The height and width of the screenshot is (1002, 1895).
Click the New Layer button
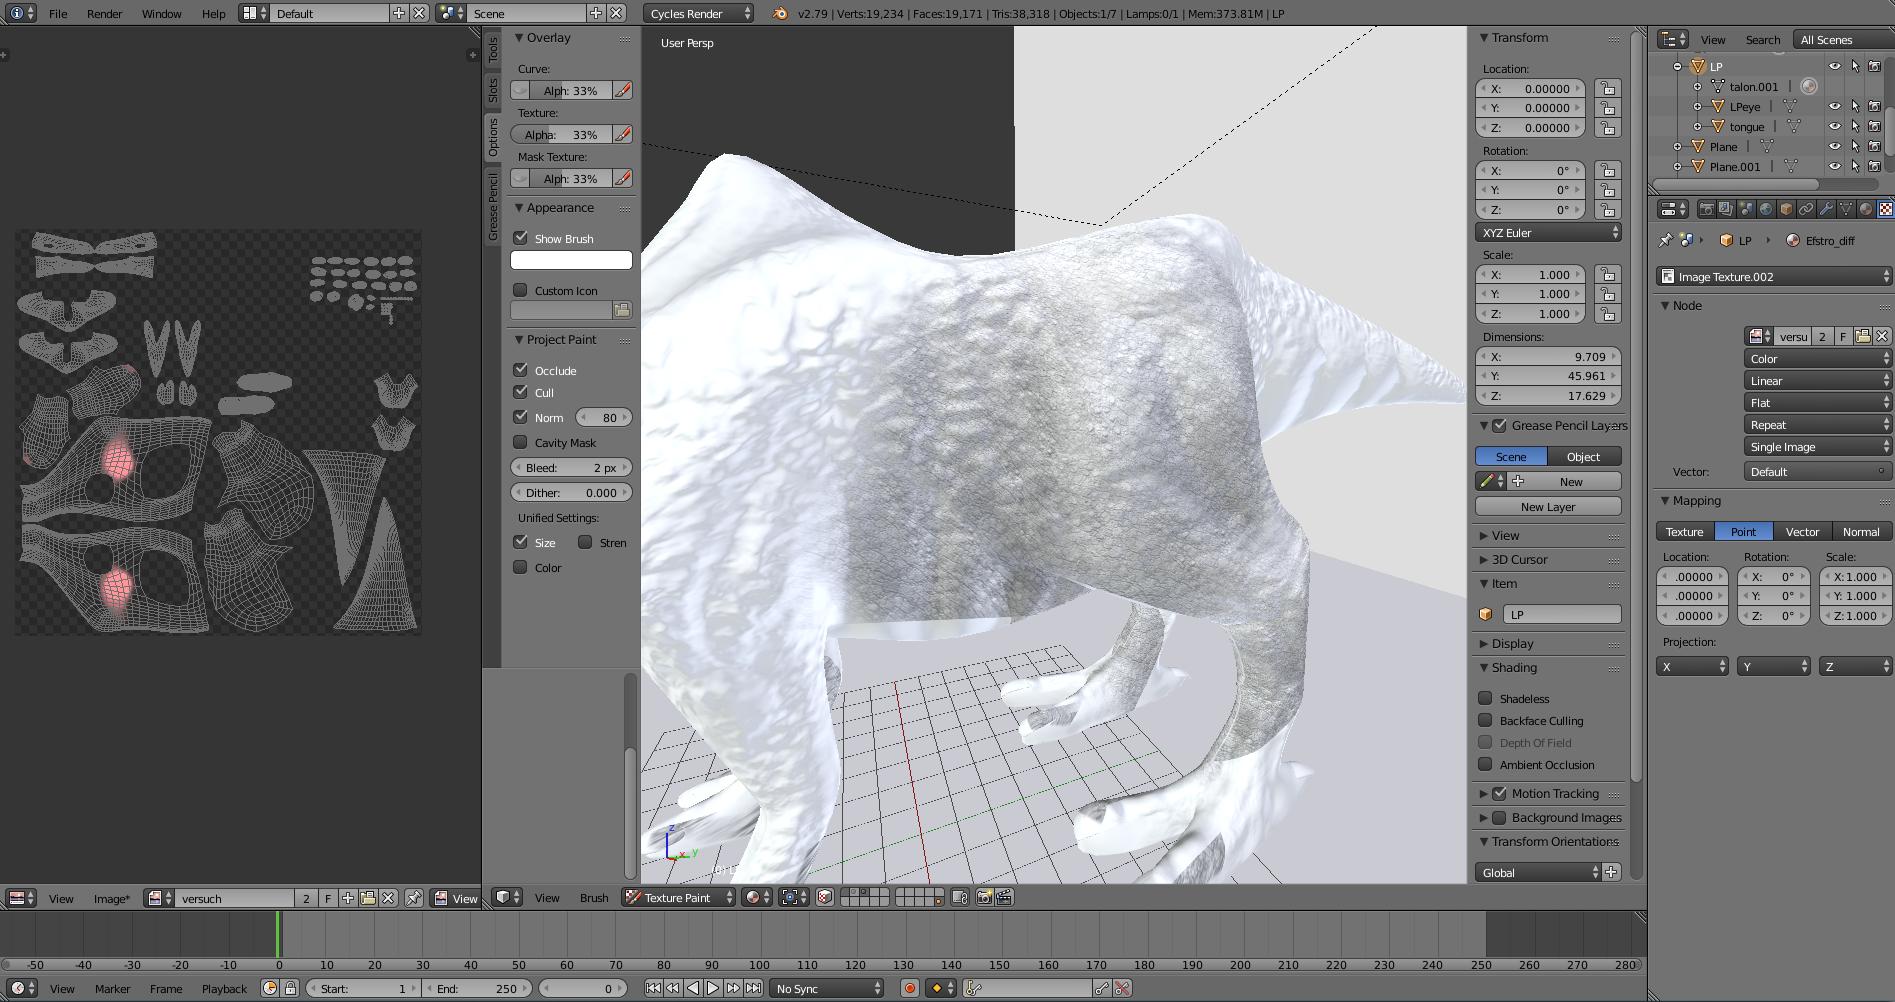pyautogui.click(x=1548, y=506)
